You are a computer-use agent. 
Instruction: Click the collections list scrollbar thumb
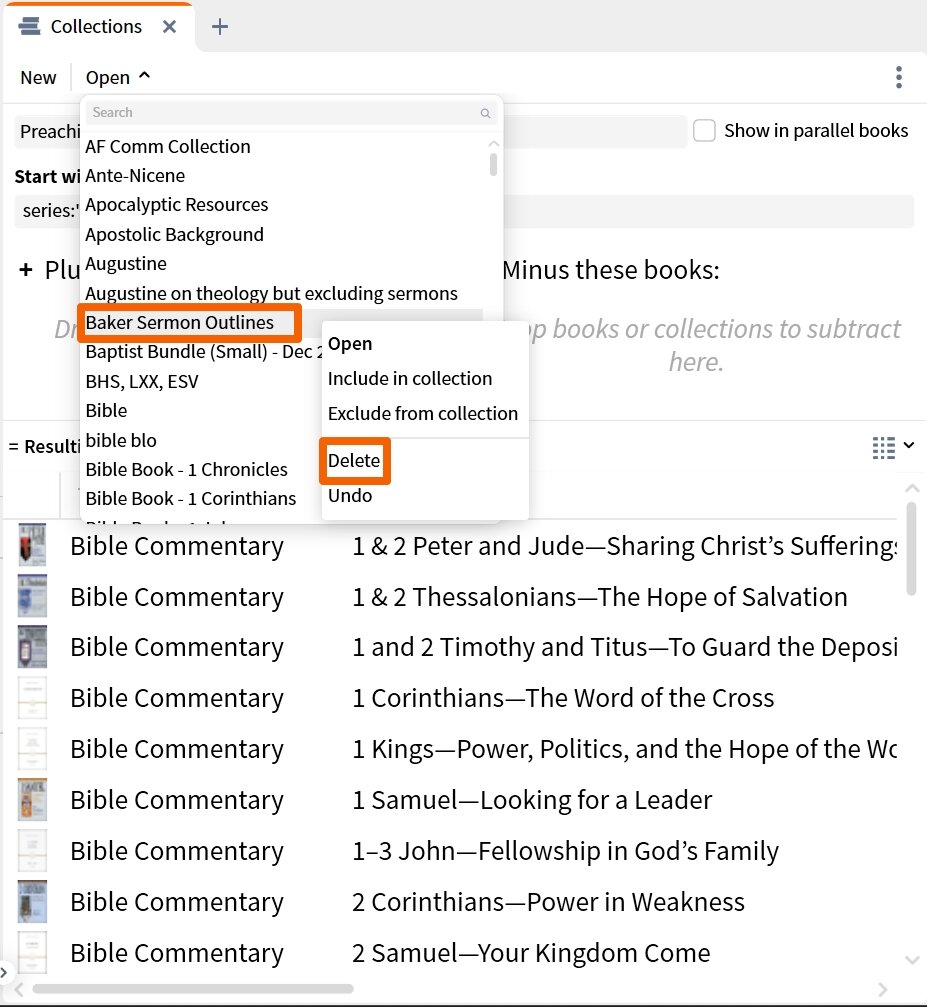pyautogui.click(x=493, y=164)
